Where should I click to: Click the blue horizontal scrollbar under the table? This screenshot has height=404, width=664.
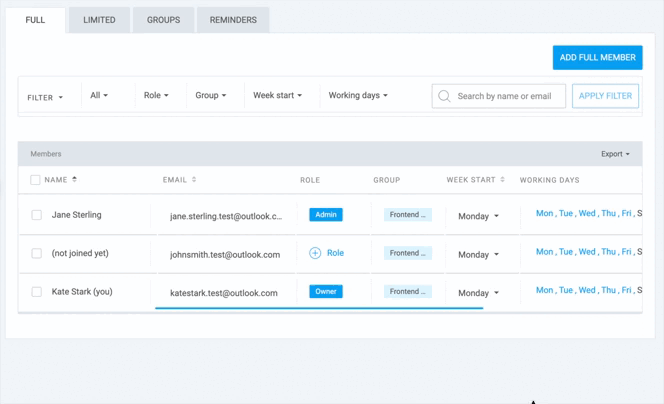tap(319, 308)
